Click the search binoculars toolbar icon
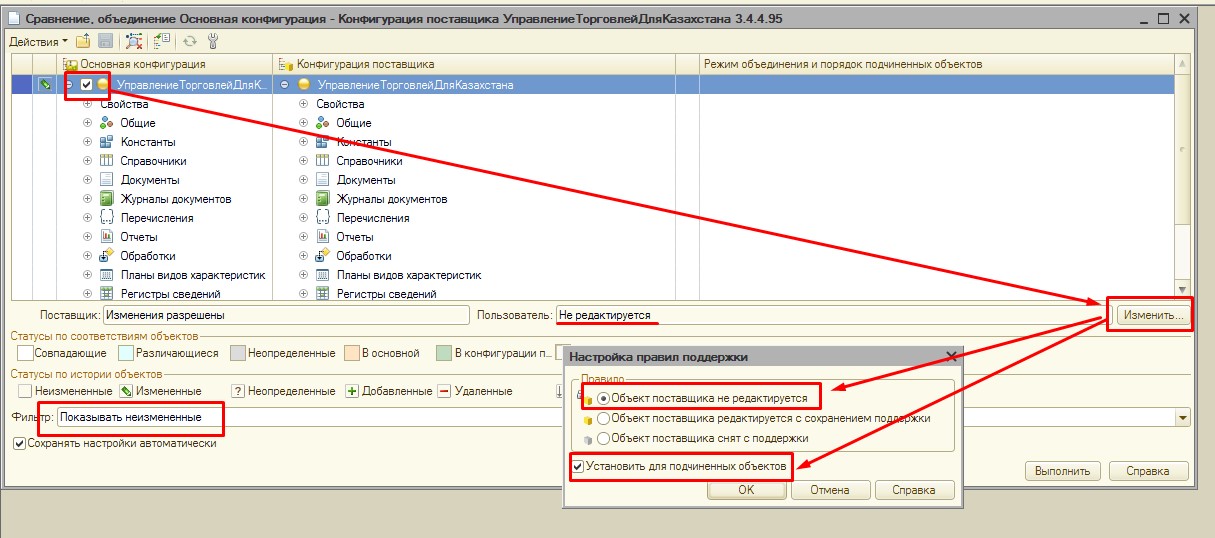 pos(135,41)
